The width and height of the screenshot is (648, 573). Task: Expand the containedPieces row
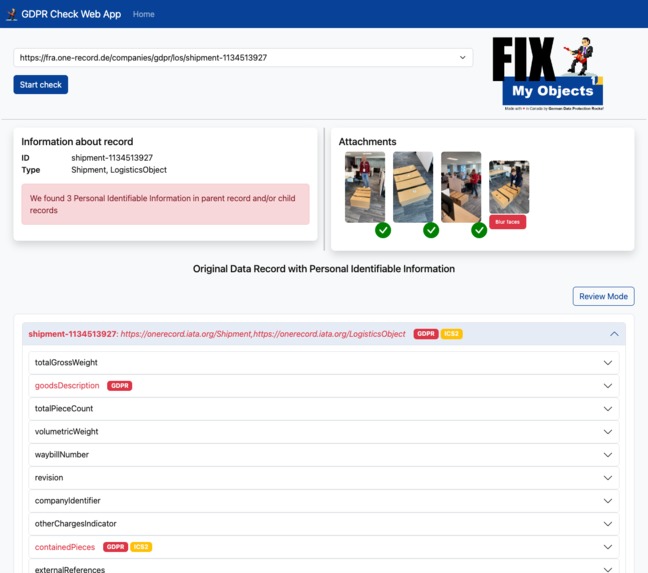click(324, 547)
